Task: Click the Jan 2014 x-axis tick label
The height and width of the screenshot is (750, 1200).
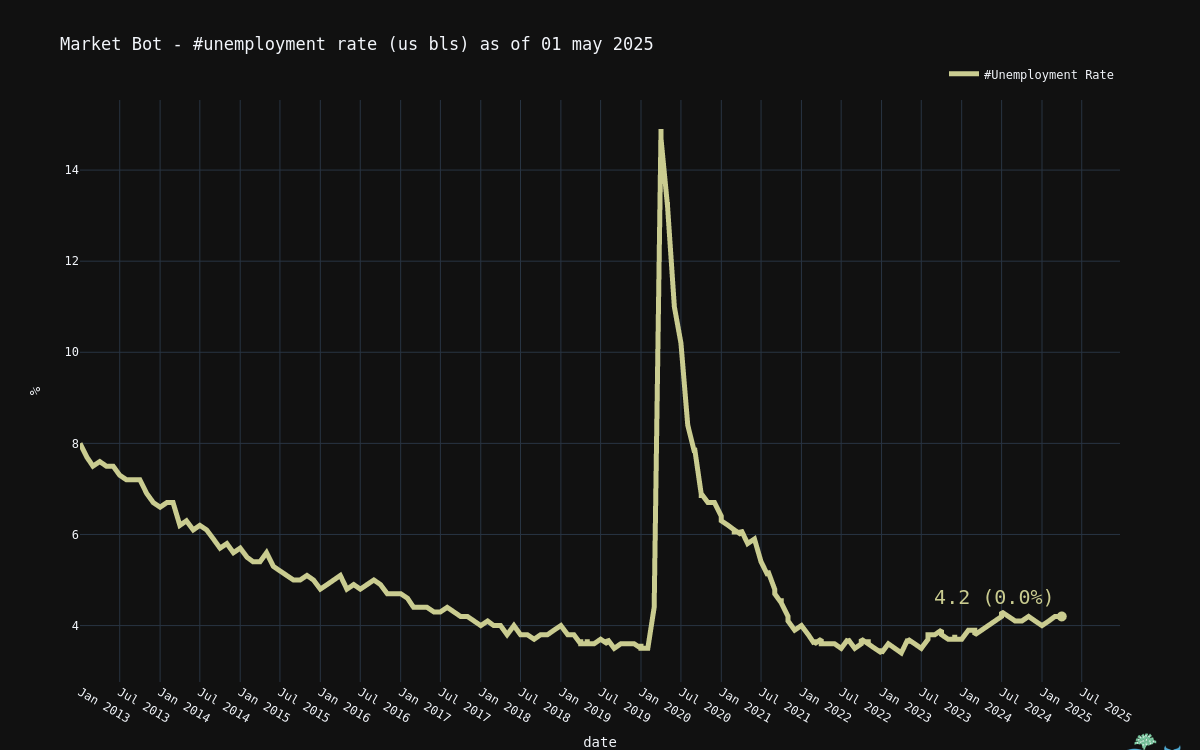Action: point(183,705)
